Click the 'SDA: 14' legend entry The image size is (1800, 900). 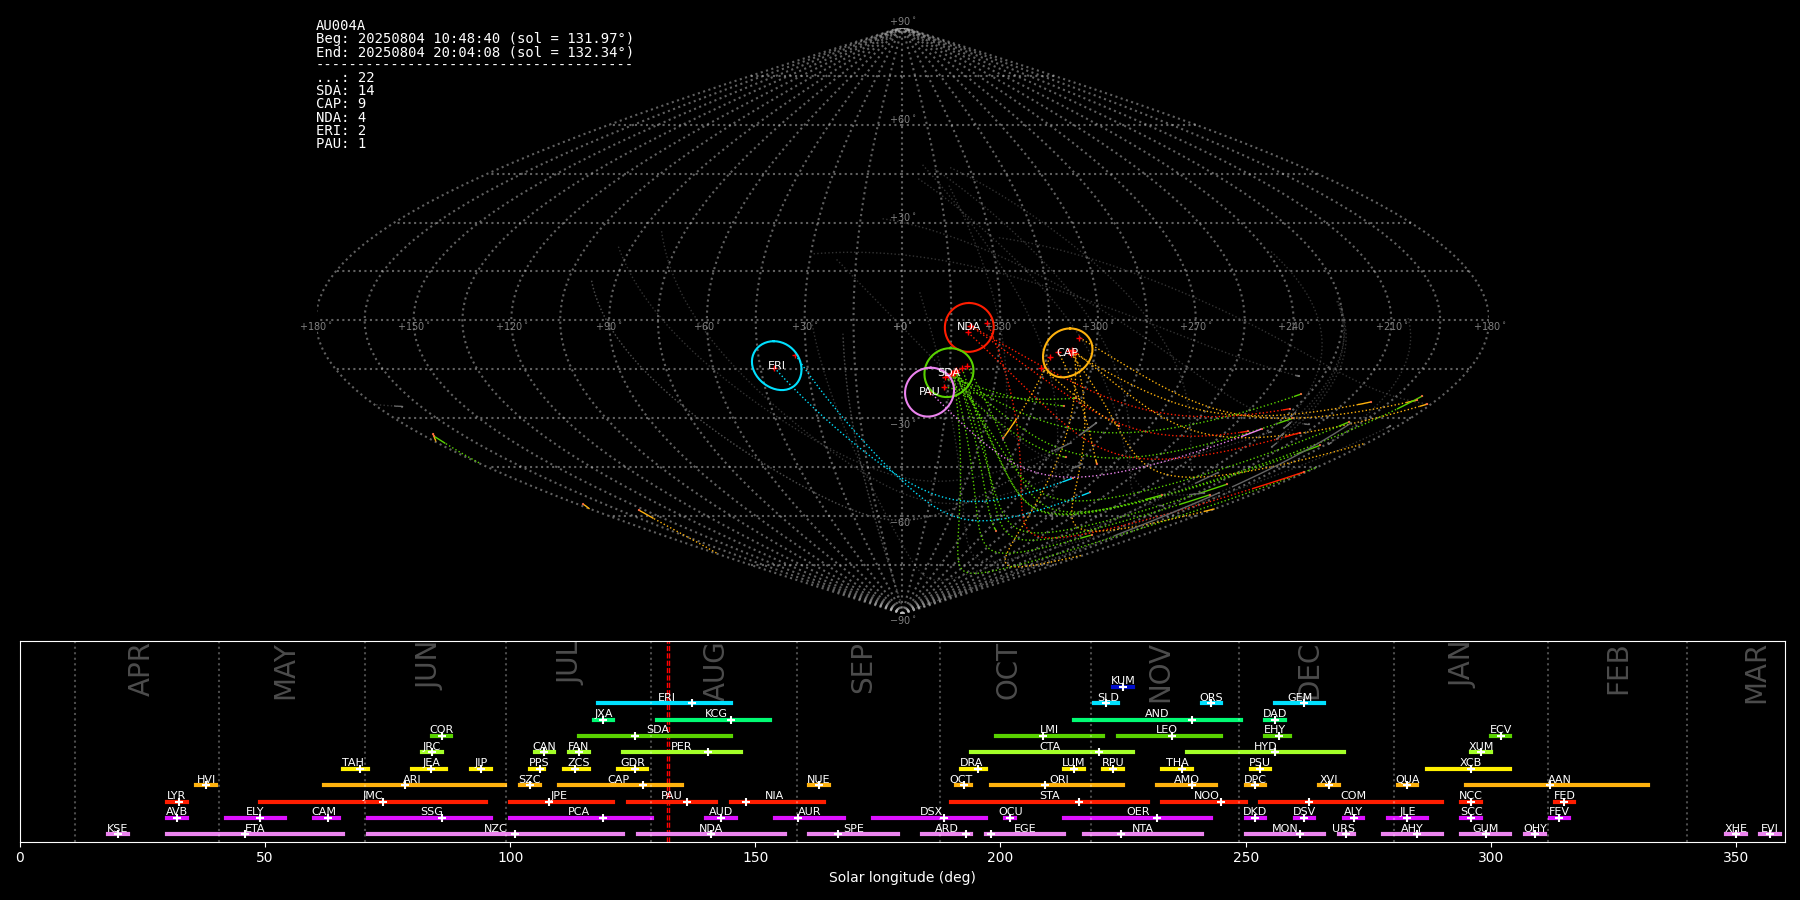[x=345, y=91]
